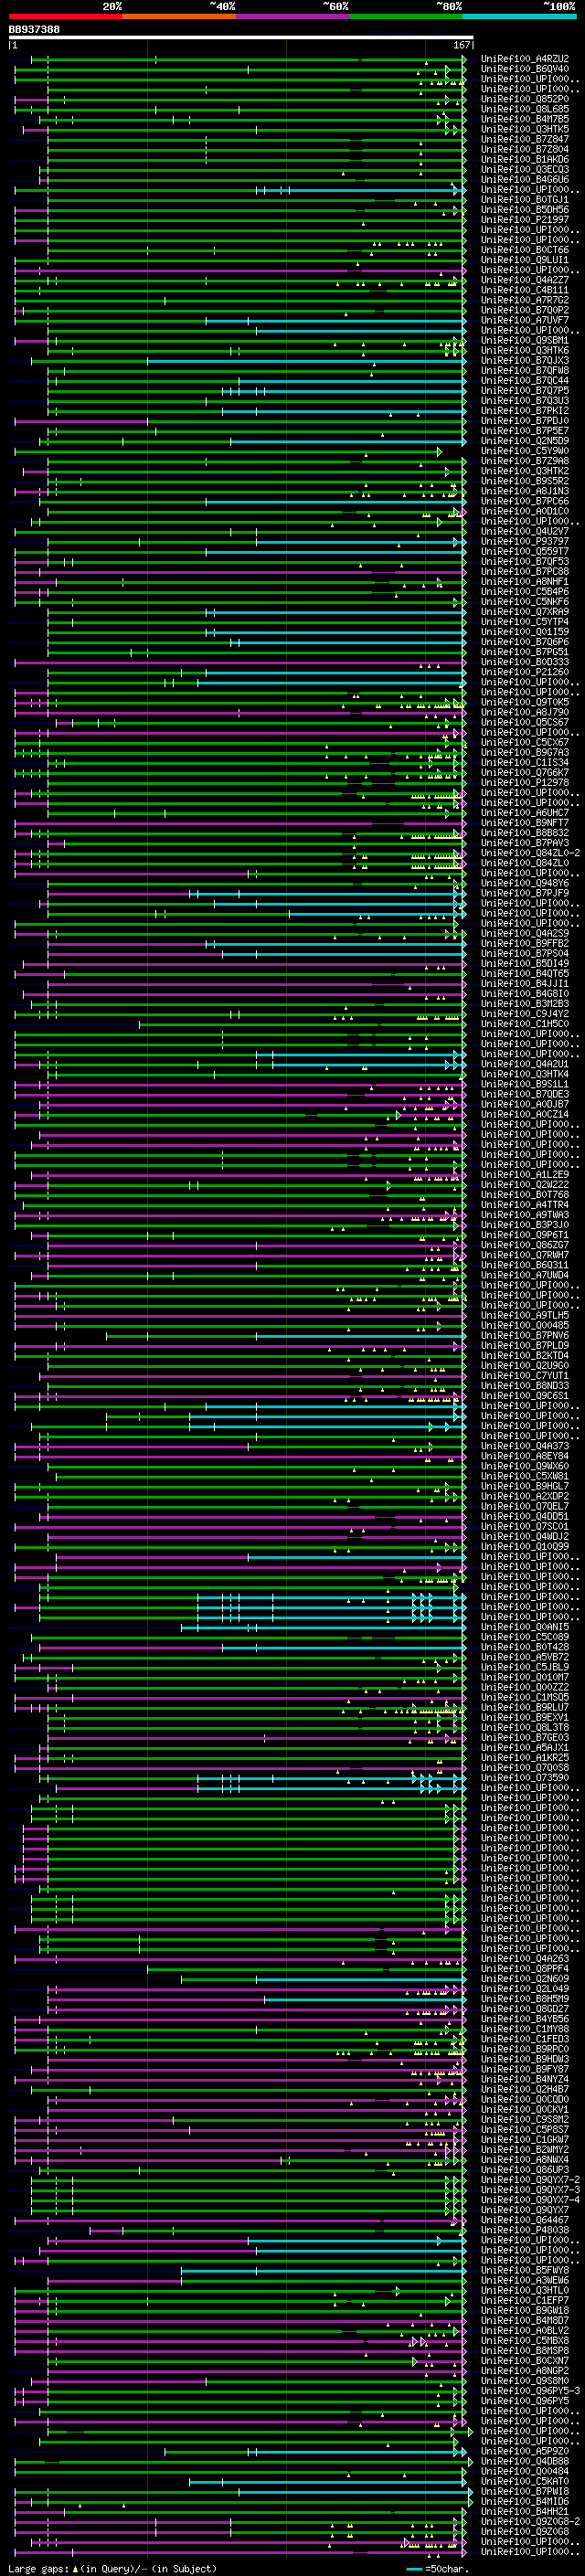Select label UniRef100_Q3ECQ3
This screenshot has width=585, height=2576.
(525, 169)
